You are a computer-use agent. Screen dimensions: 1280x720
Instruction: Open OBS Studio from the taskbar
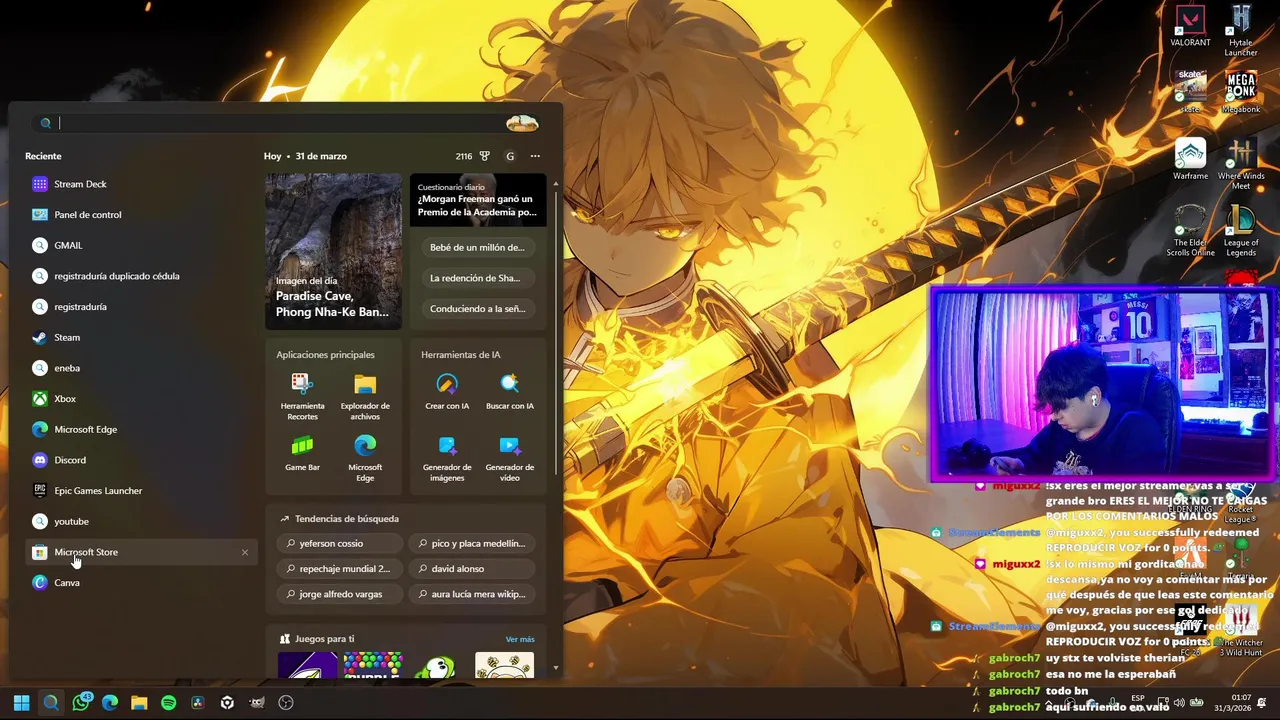click(286, 703)
